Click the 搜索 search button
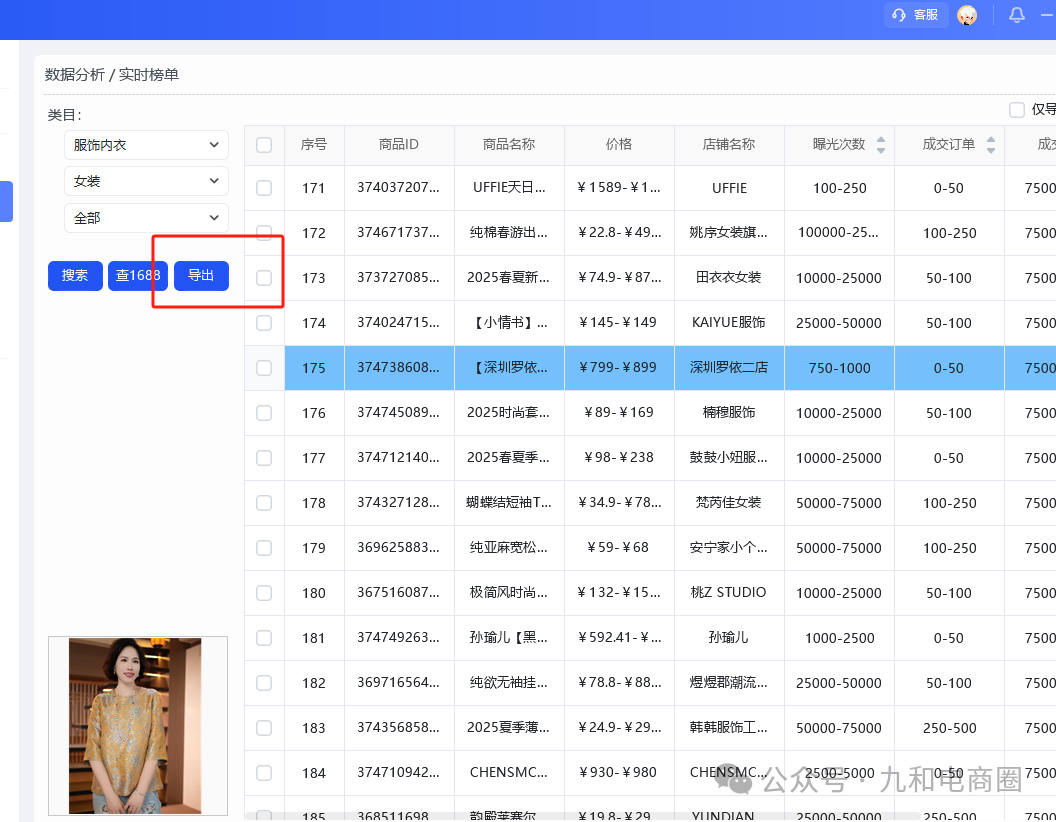Screen dimensions: 1056x822 coord(75,276)
